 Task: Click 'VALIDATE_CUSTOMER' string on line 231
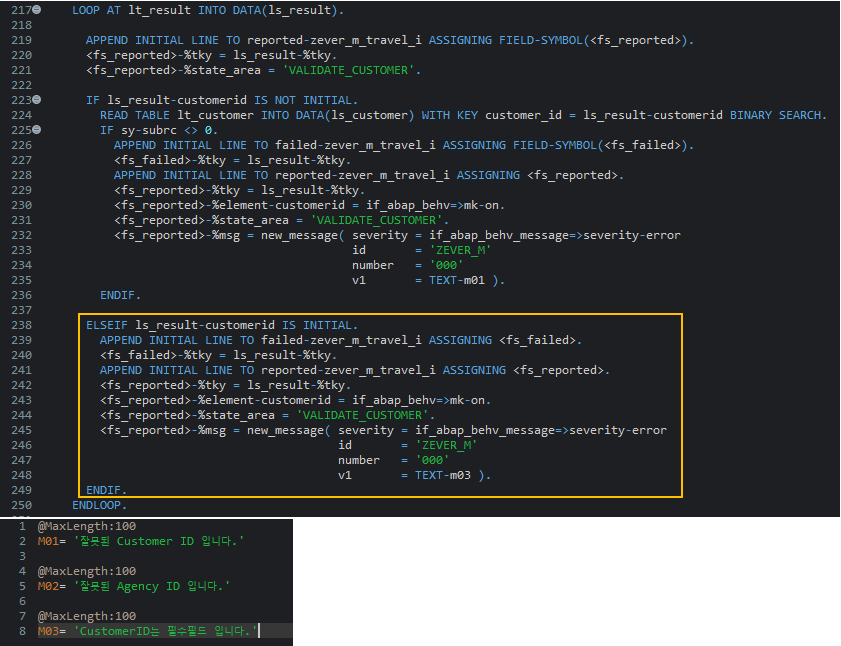(377, 221)
